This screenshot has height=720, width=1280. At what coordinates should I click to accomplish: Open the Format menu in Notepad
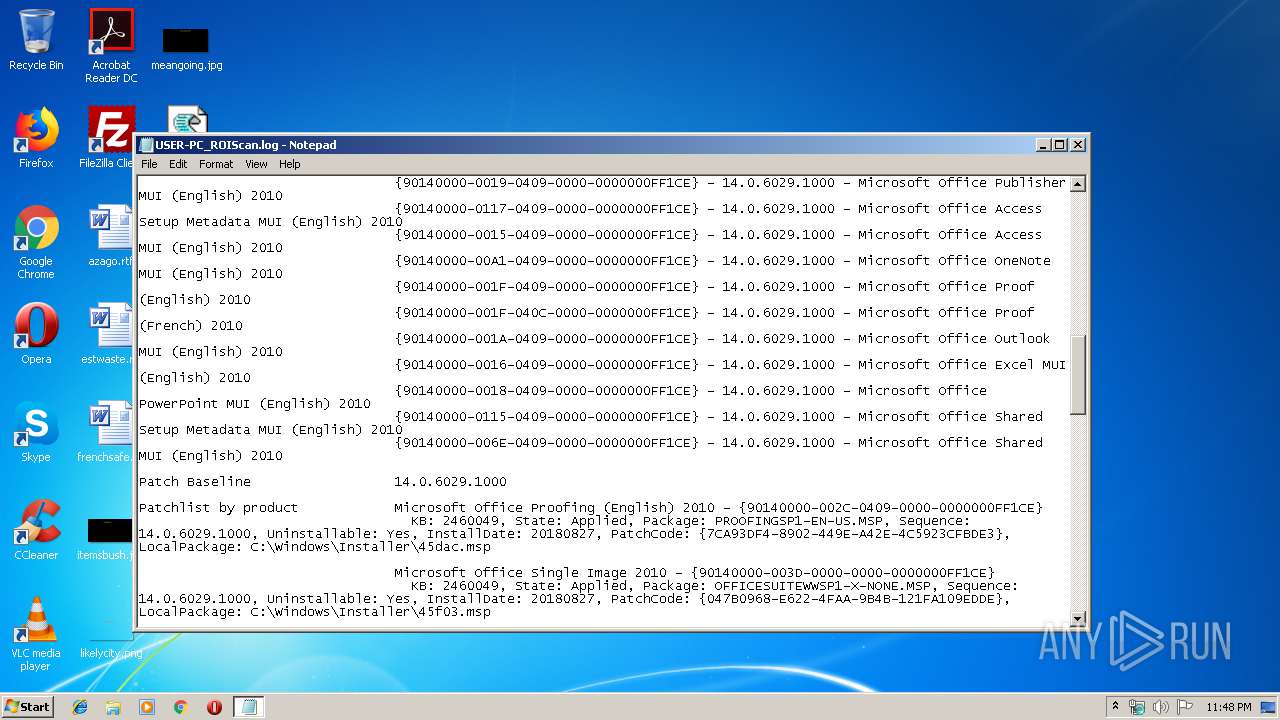coord(216,164)
